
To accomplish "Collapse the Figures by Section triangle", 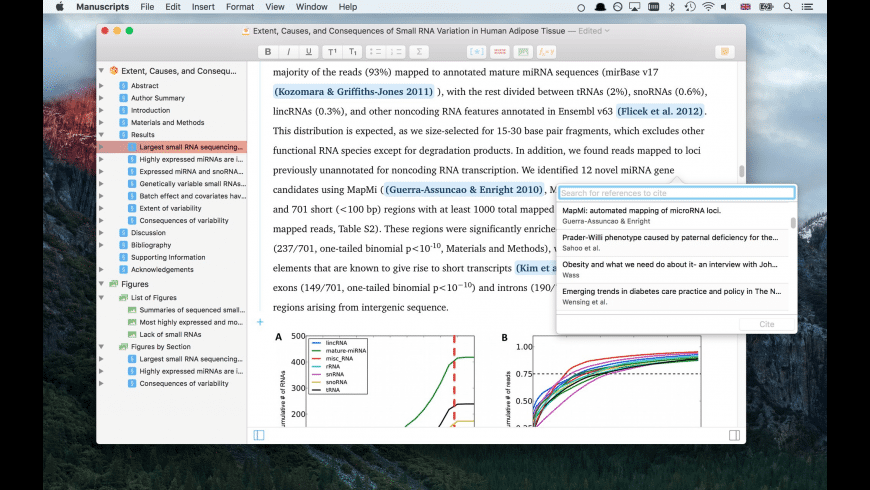I will pyautogui.click(x=102, y=346).
